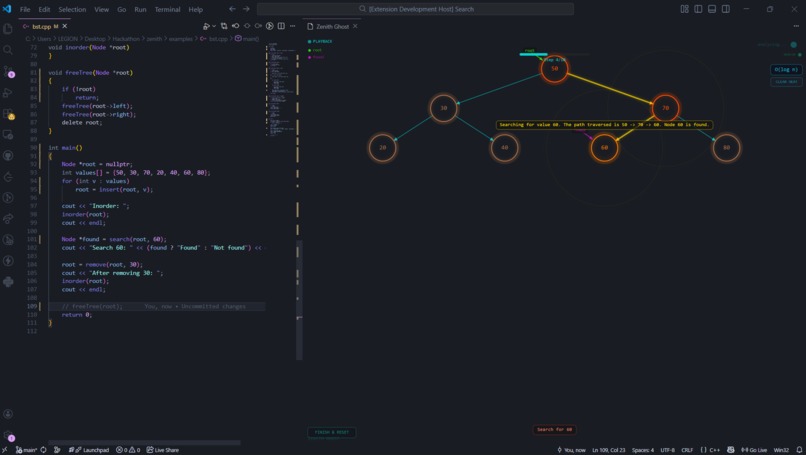Open editor More Actions ellipsis for bst.cpp

tap(292, 26)
